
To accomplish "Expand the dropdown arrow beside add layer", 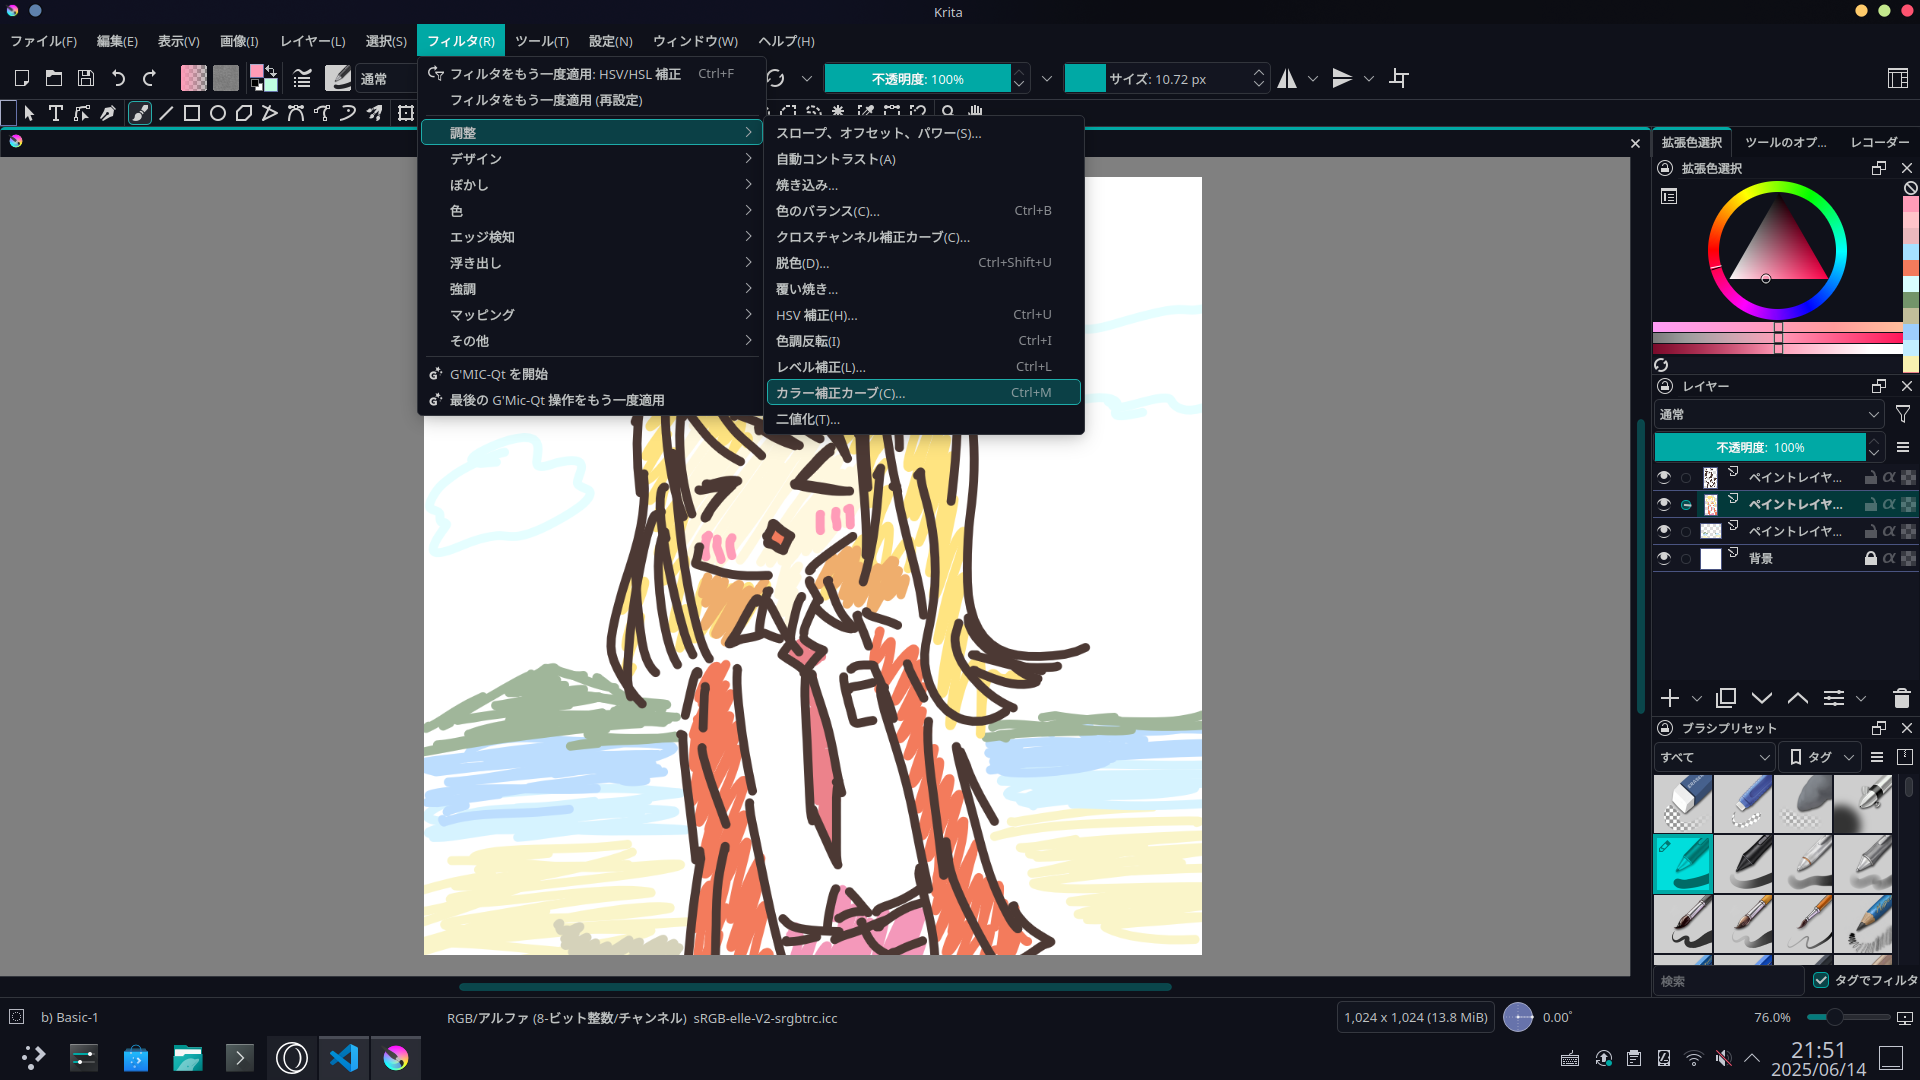I will tap(1696, 698).
